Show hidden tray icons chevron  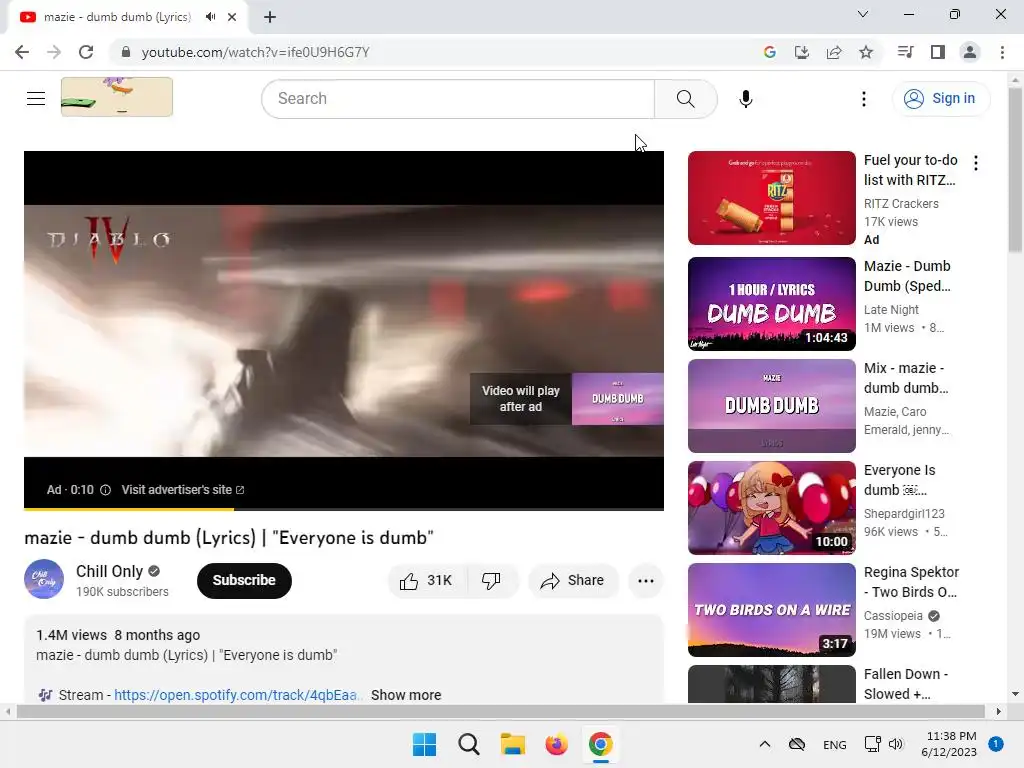click(x=765, y=744)
